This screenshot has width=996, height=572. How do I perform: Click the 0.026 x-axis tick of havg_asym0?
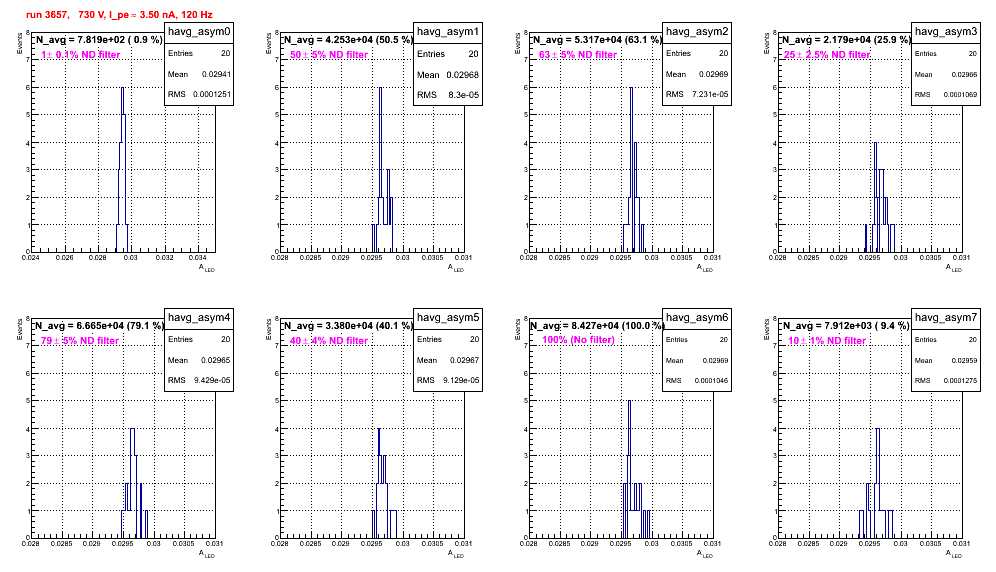[64, 257]
